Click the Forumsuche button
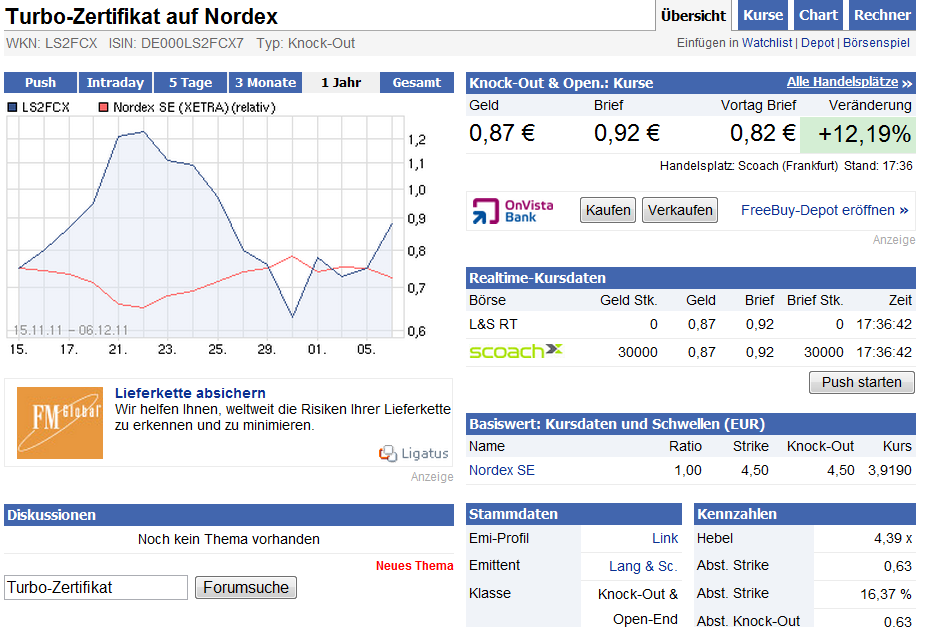This screenshot has width=925, height=627. tap(246, 587)
